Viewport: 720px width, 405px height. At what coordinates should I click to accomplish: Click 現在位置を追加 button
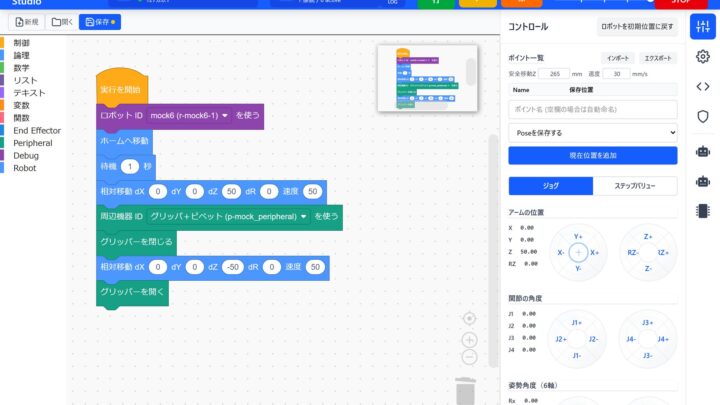(592, 155)
